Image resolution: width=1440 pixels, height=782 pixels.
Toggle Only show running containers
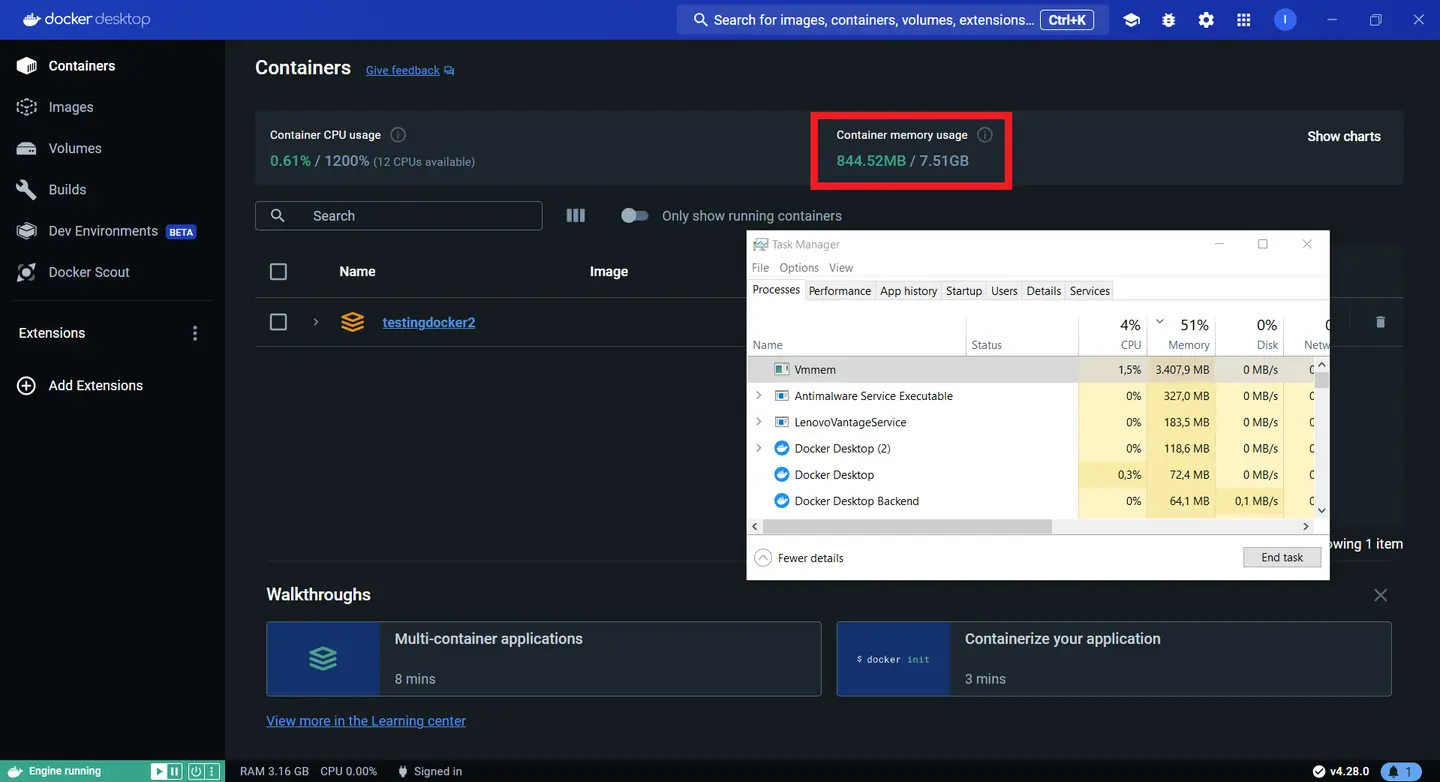click(x=634, y=215)
